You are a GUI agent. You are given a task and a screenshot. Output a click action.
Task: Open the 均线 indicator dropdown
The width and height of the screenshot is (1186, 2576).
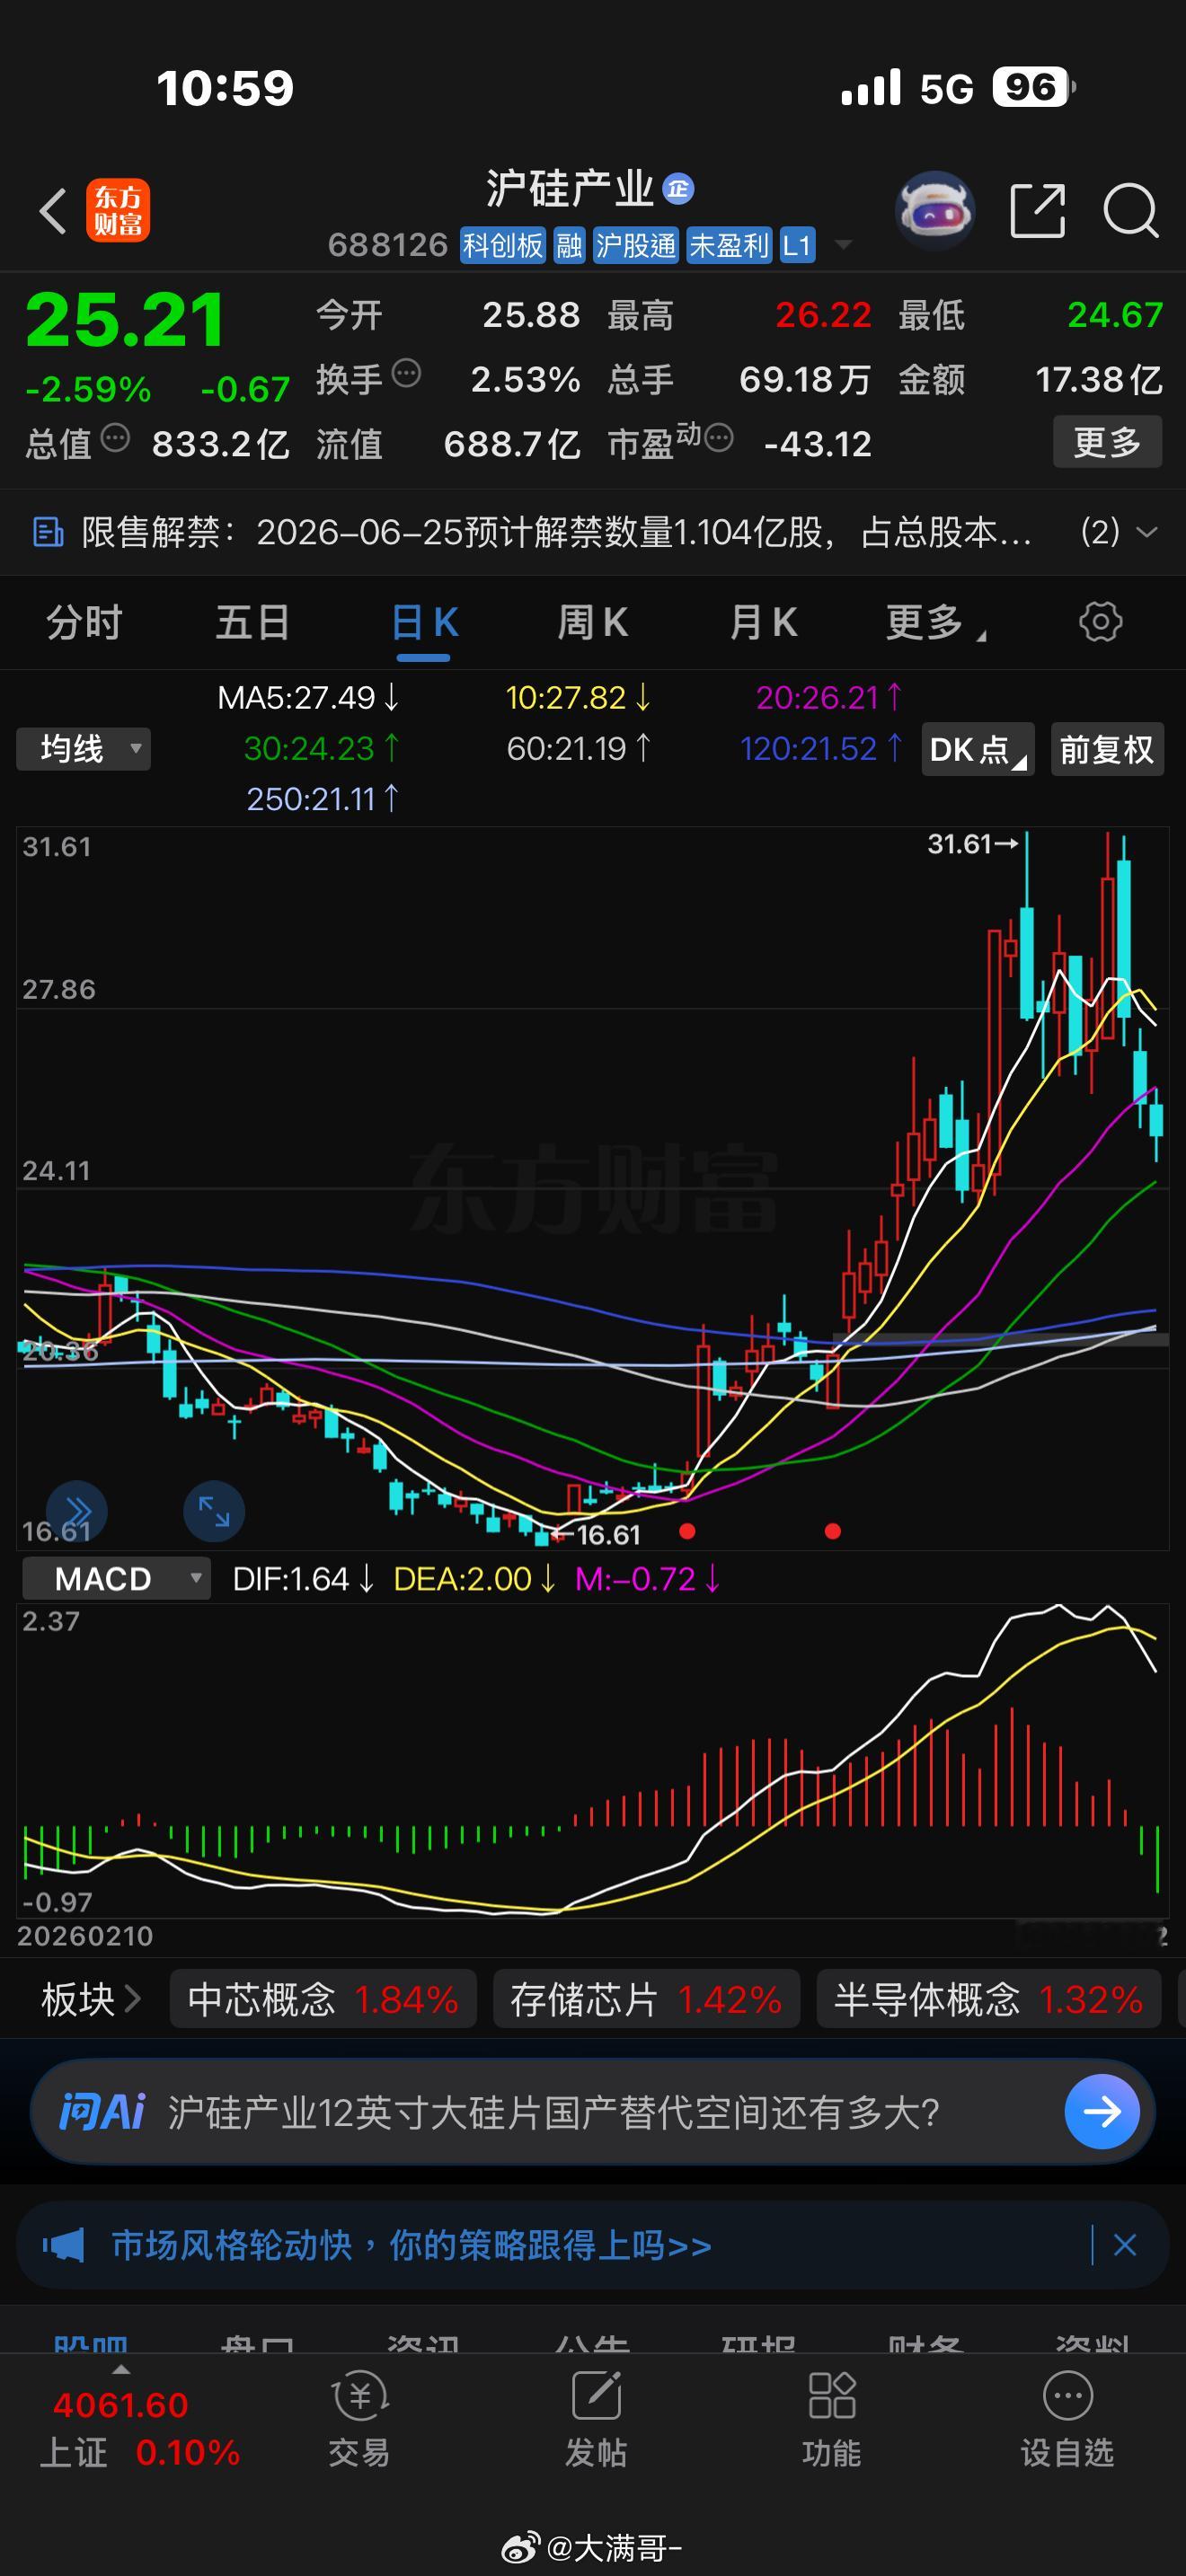pyautogui.click(x=83, y=749)
